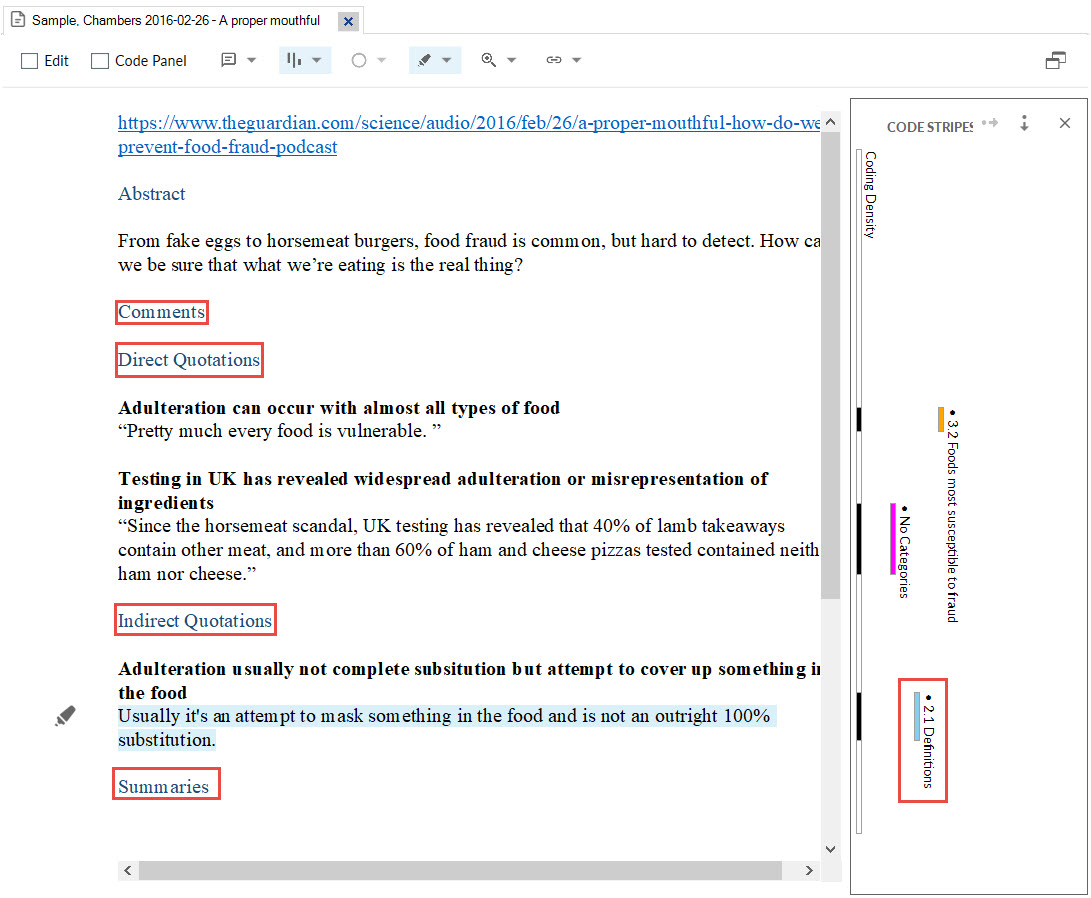Click the coding stripes toolbar icon

tap(294, 61)
